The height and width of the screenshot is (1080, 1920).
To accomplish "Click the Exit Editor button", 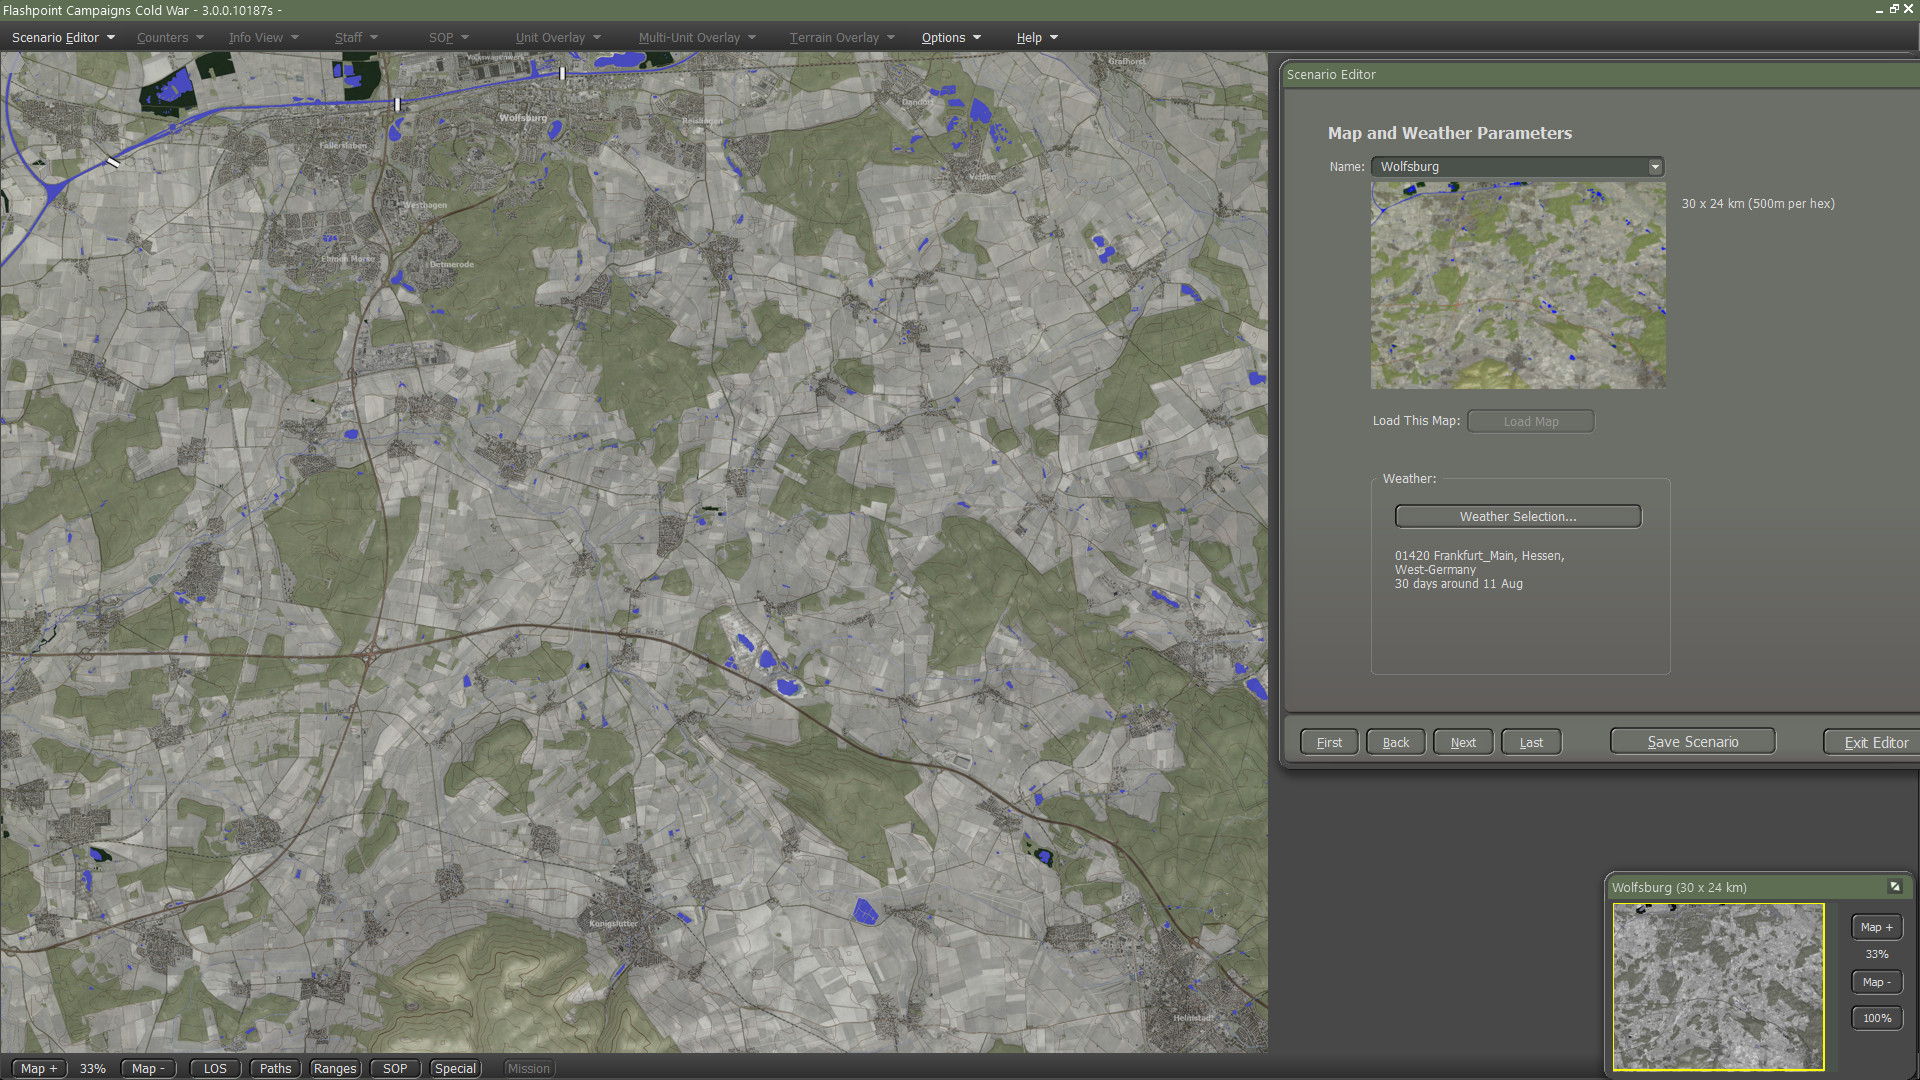I will point(1875,742).
